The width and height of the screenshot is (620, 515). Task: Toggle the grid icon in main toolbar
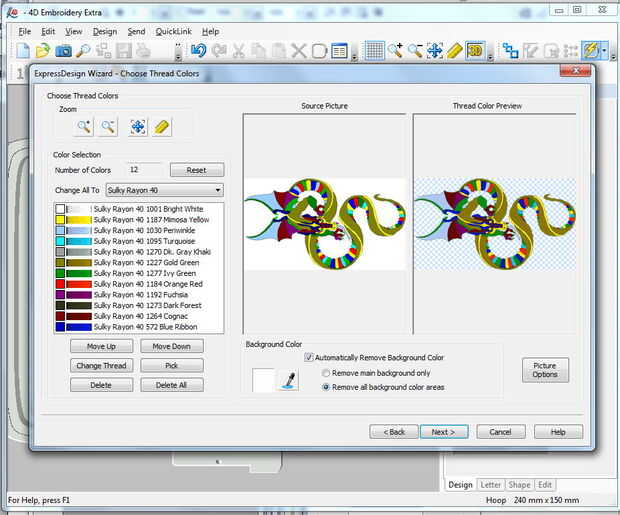tap(374, 51)
